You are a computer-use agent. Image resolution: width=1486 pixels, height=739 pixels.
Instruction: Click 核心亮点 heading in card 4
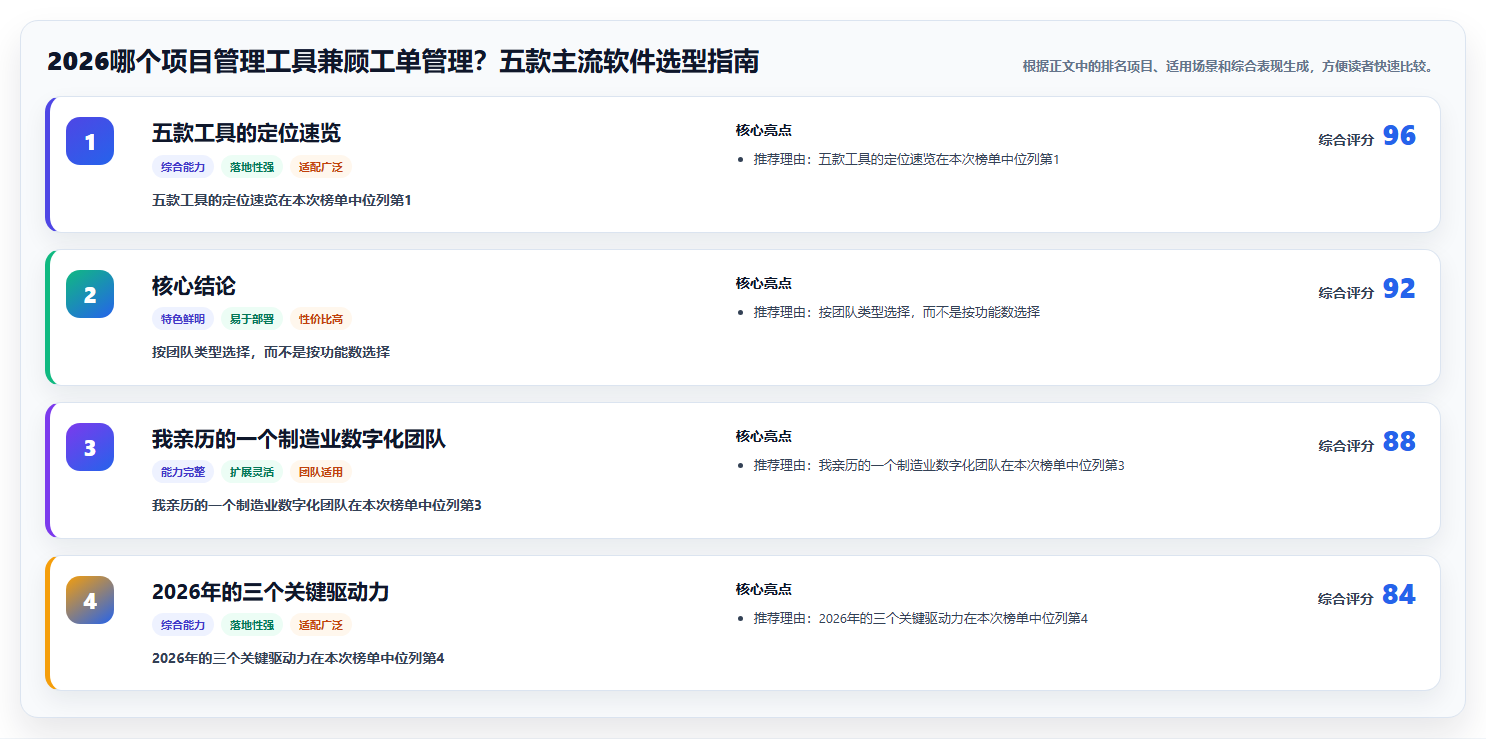point(764,589)
